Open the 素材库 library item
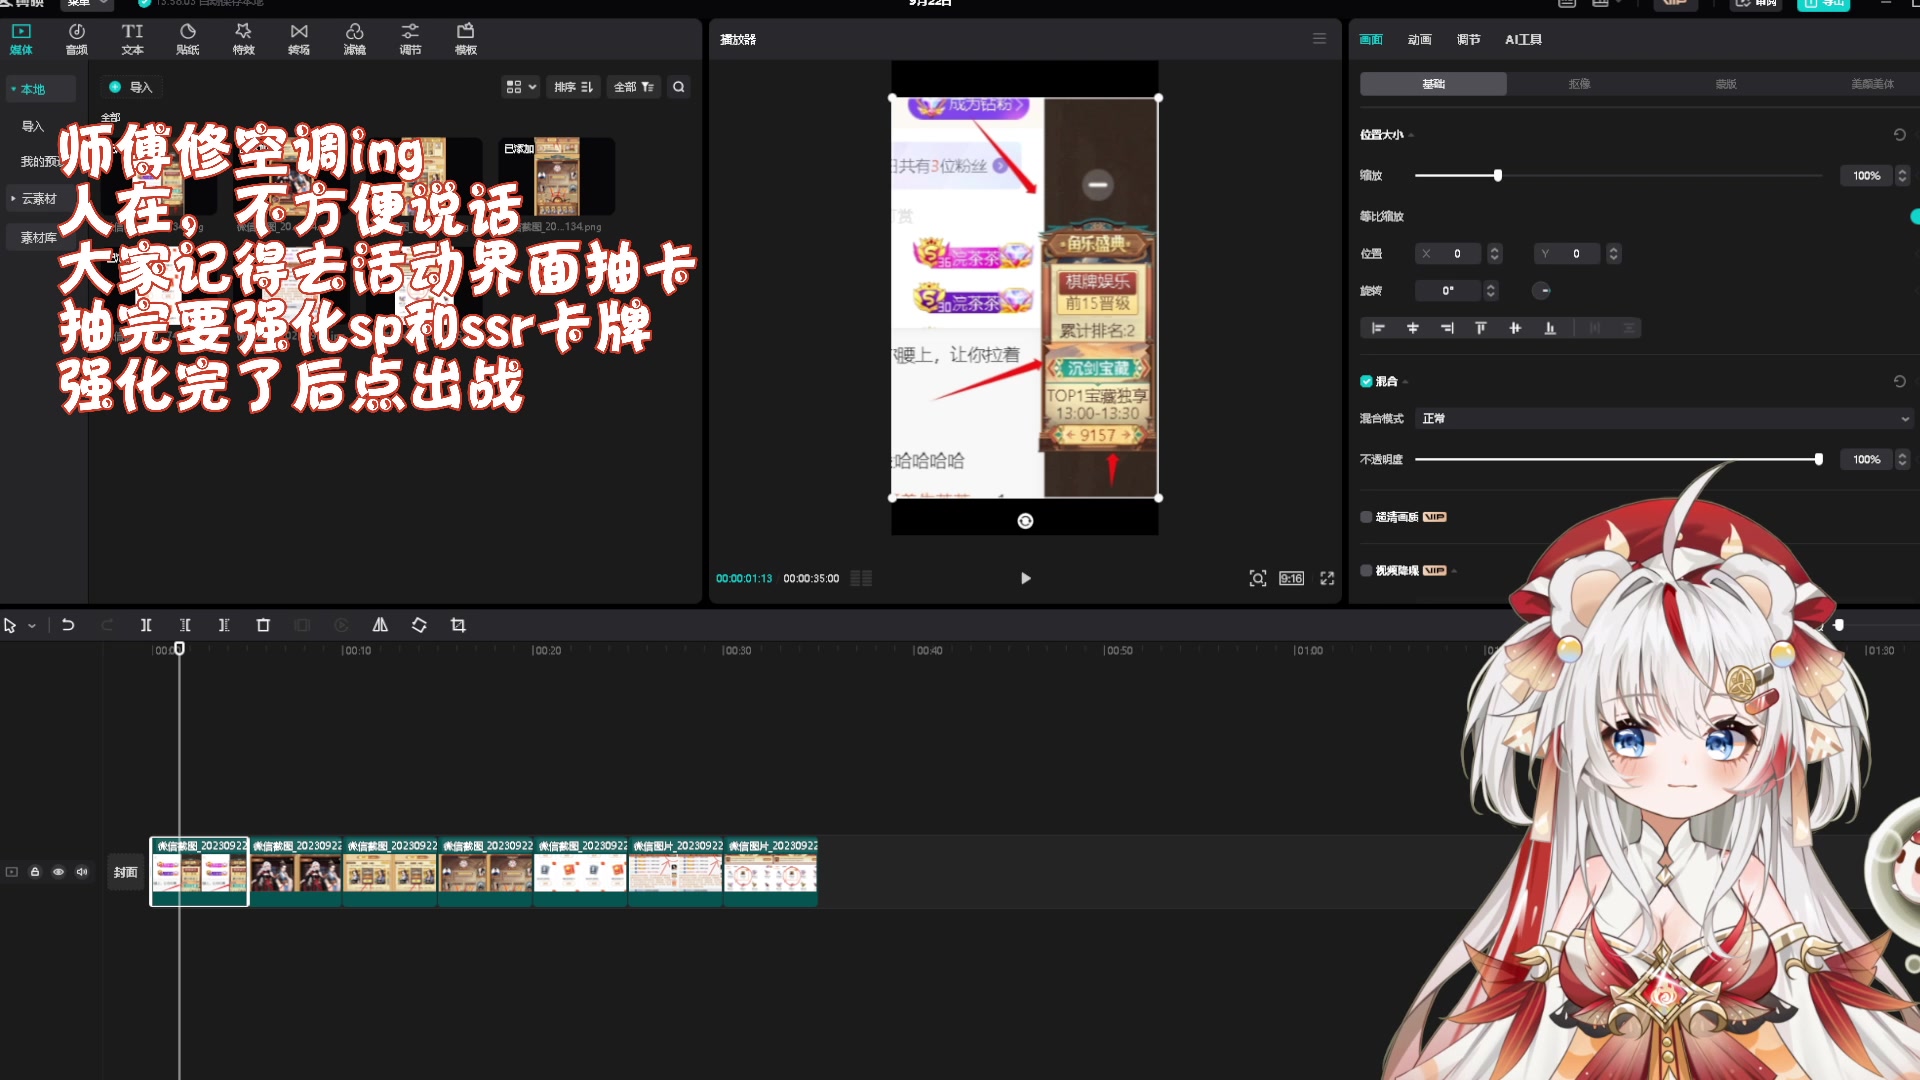This screenshot has width=1920, height=1080. point(39,238)
